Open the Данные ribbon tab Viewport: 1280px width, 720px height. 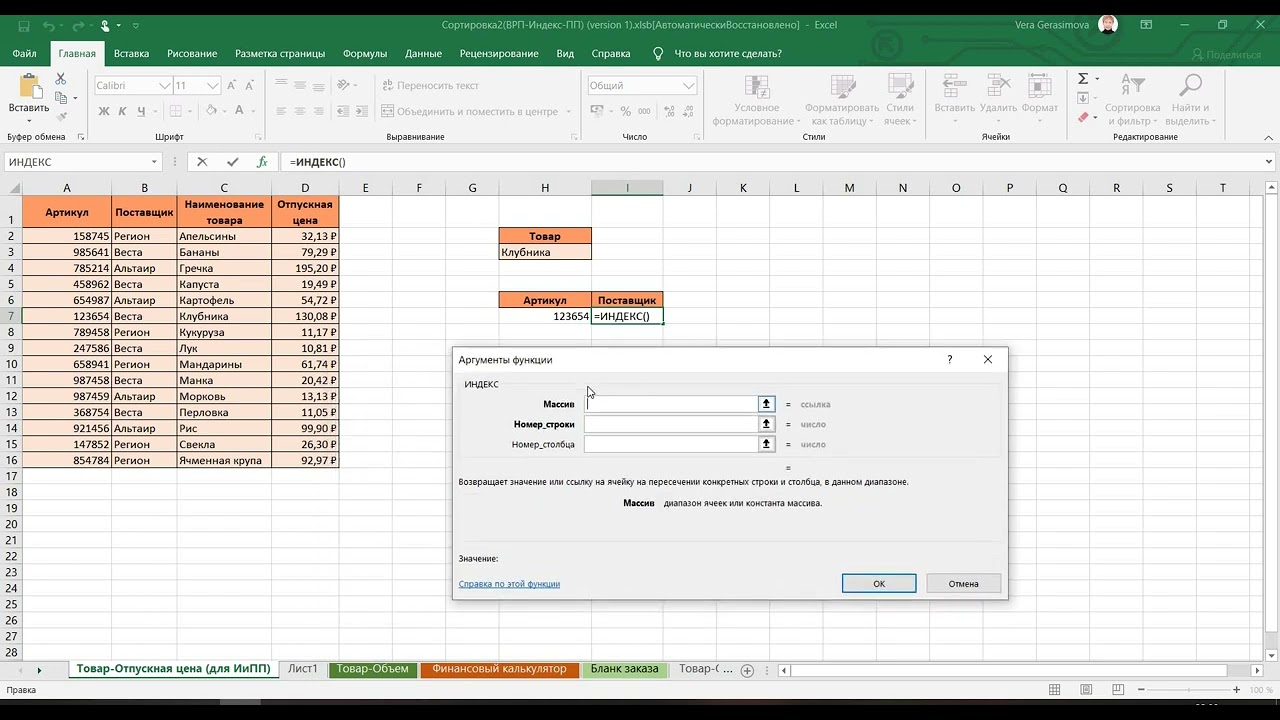coord(423,54)
